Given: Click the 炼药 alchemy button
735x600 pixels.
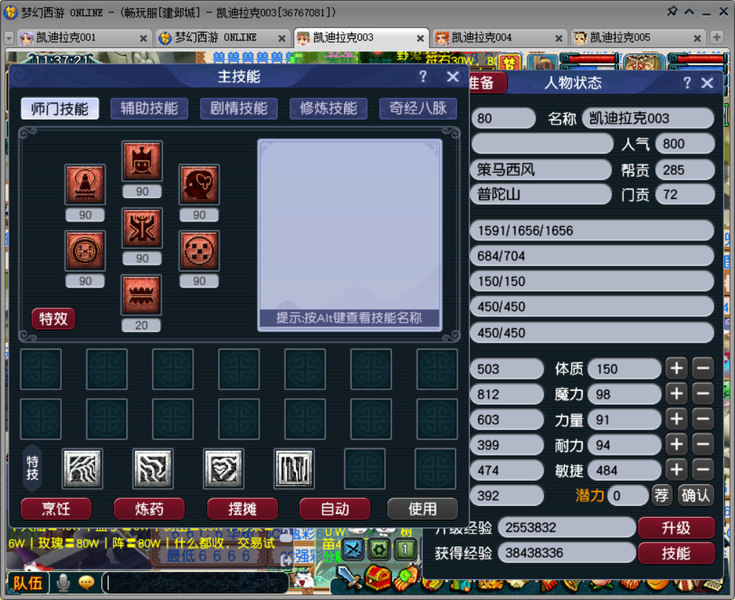Looking at the screenshot, I should coord(149,509).
